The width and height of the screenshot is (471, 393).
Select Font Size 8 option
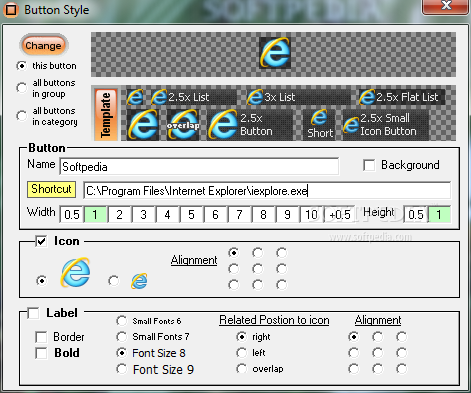pos(122,353)
